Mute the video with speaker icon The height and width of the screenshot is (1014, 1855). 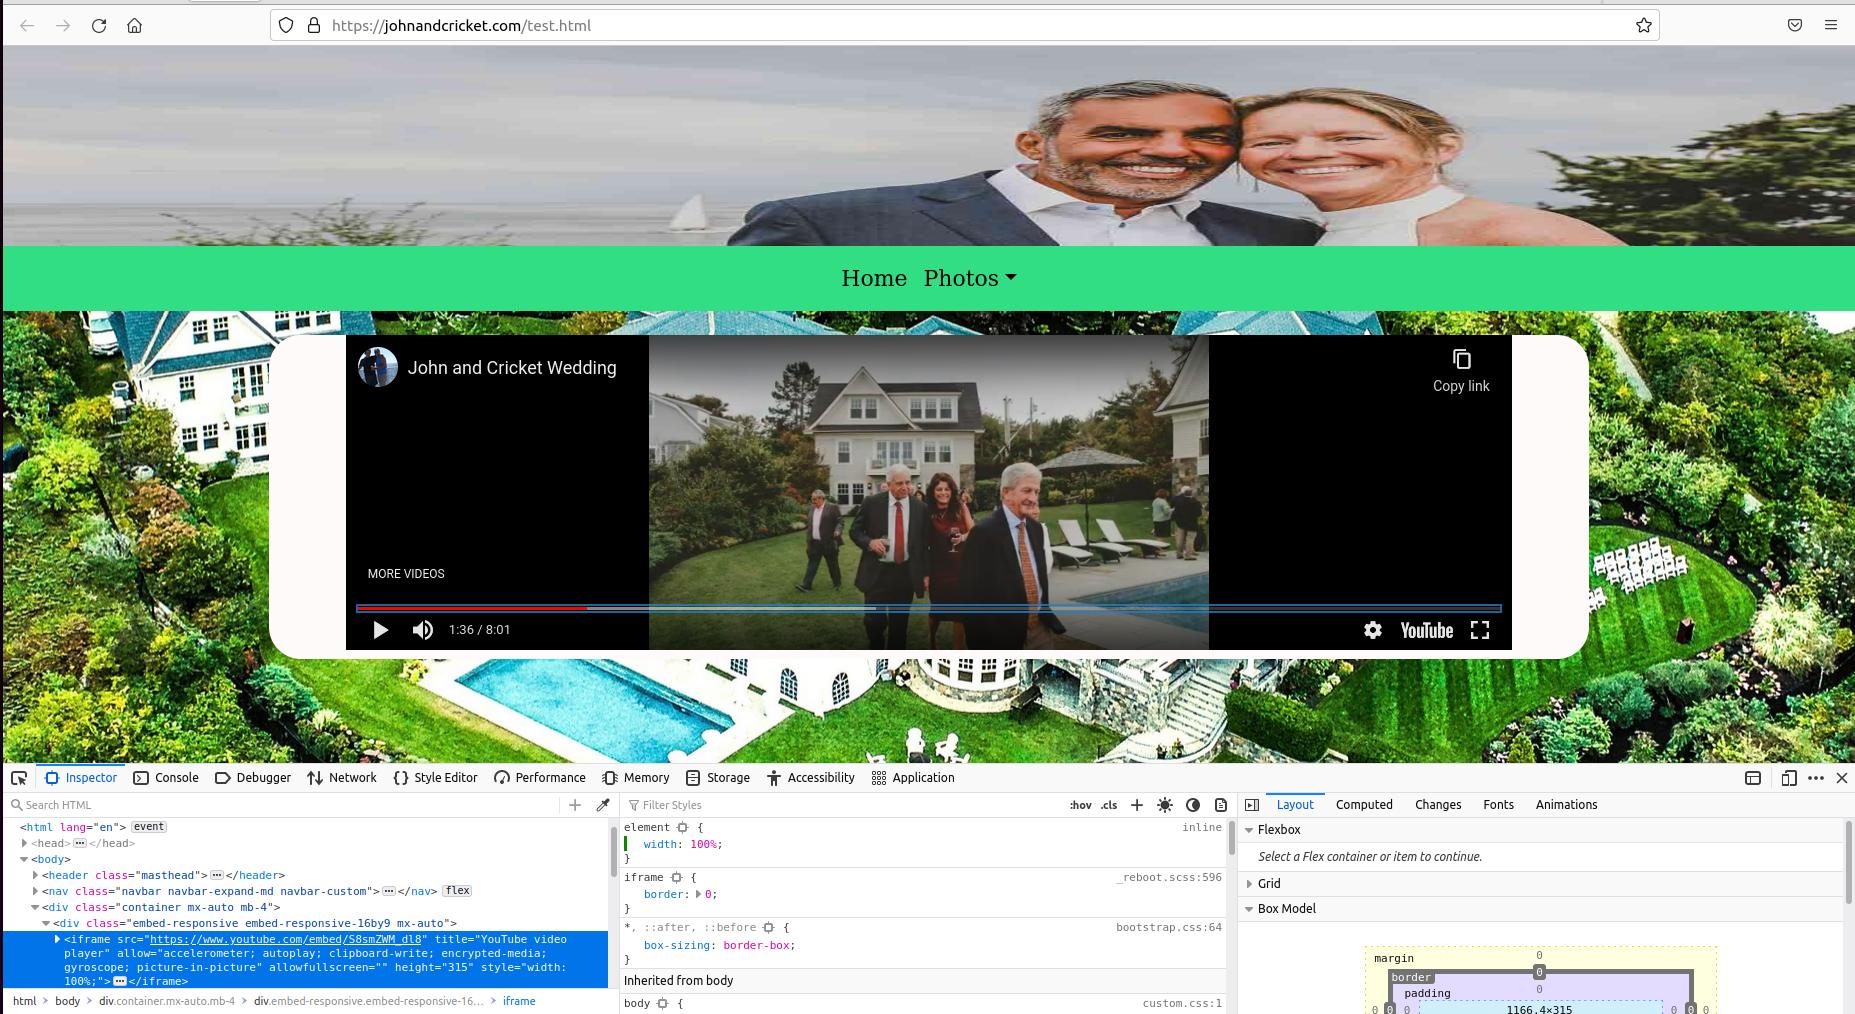coord(423,630)
